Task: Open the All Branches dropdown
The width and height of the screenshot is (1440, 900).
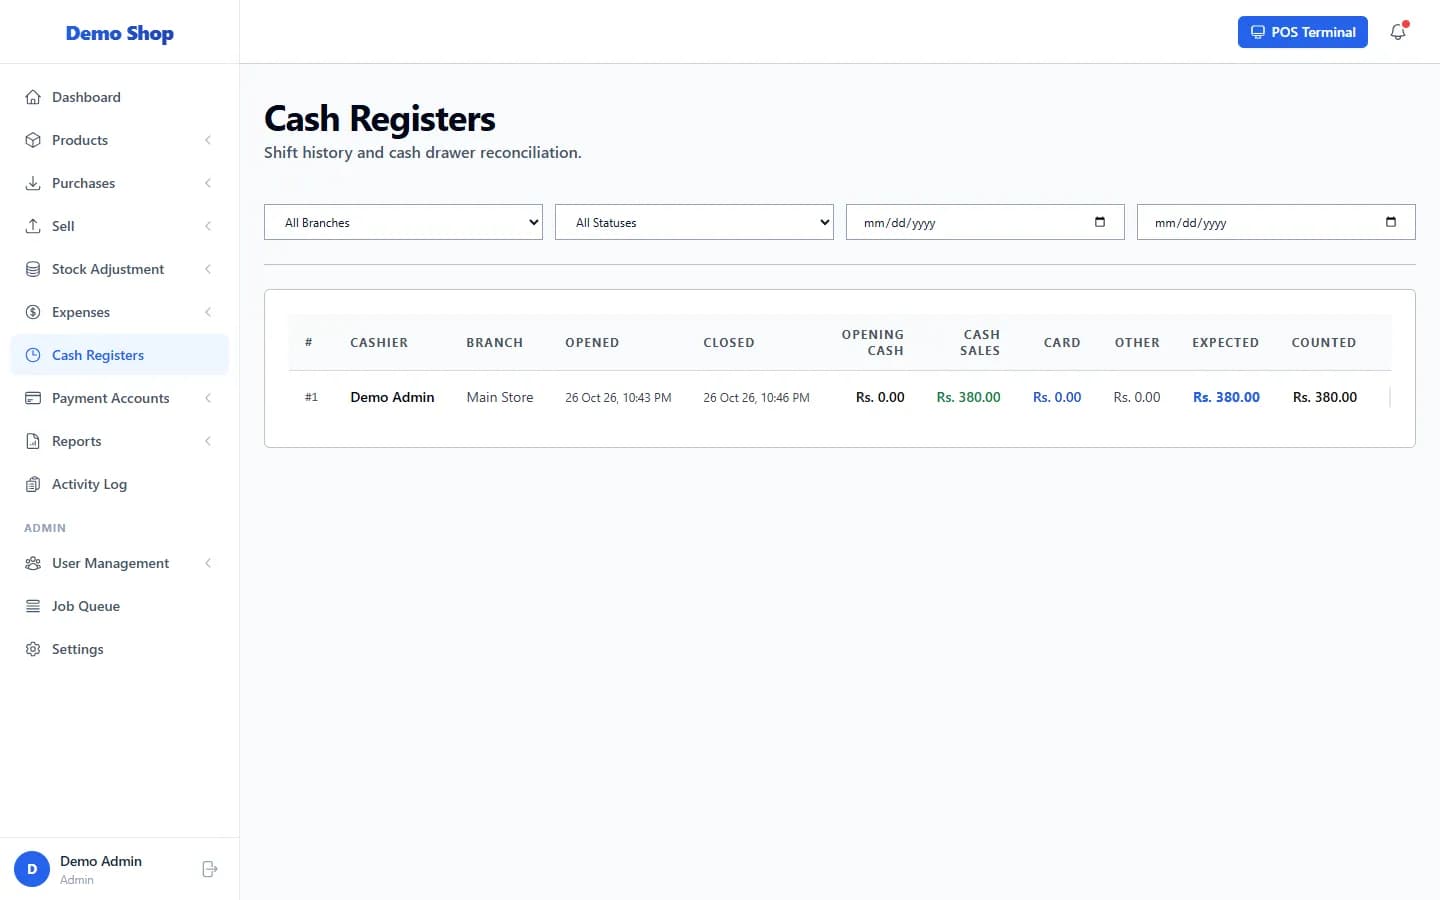Action: [403, 222]
